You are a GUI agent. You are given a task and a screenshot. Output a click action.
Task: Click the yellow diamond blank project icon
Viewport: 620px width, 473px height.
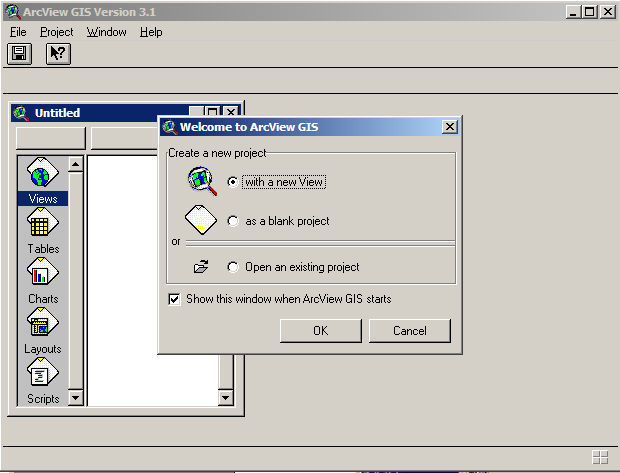coord(201,220)
